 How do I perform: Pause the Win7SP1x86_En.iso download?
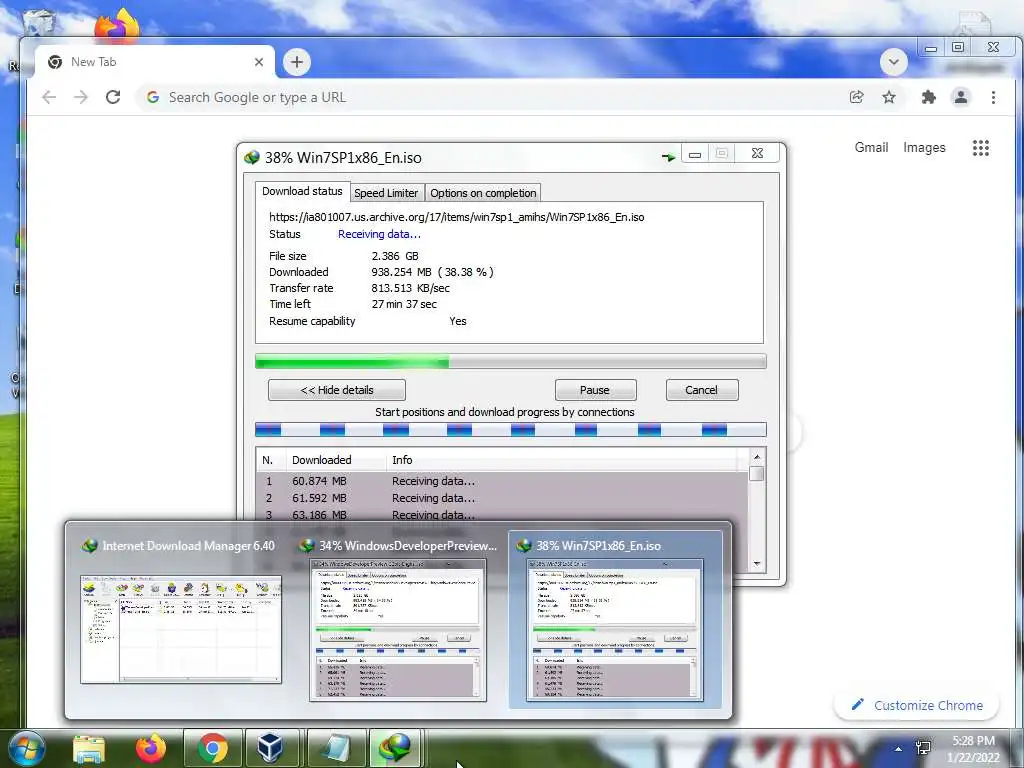(x=595, y=390)
